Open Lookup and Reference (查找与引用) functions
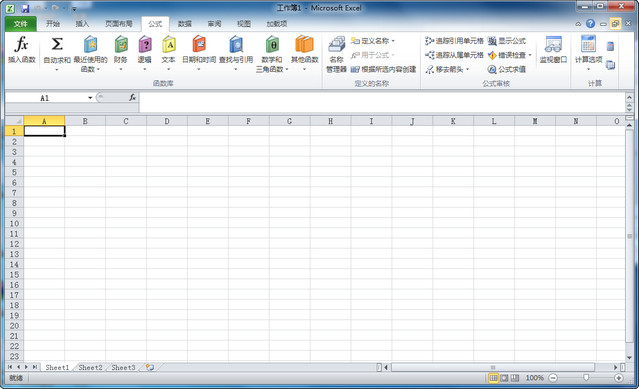639x389 pixels. [x=236, y=54]
